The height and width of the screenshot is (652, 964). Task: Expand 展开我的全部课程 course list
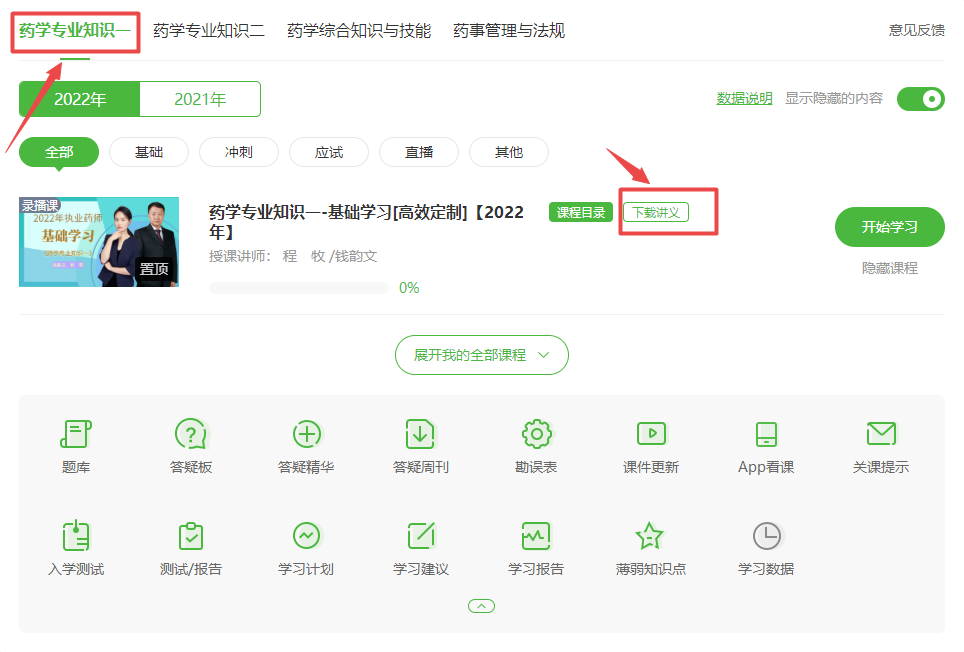(481, 355)
